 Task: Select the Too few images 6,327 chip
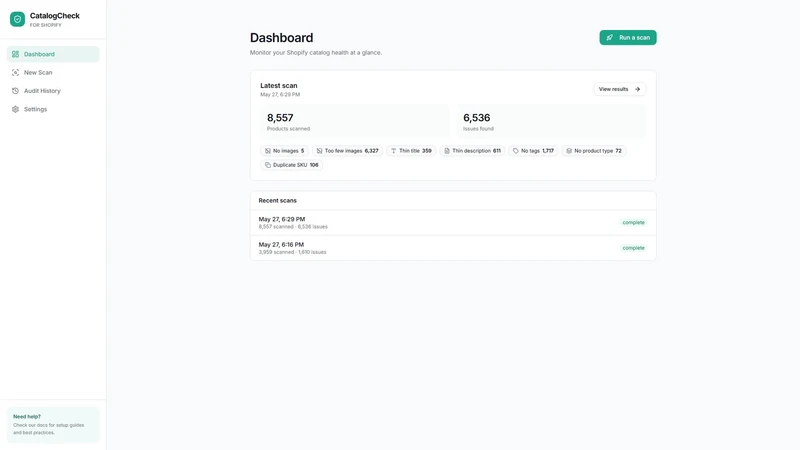(x=347, y=151)
